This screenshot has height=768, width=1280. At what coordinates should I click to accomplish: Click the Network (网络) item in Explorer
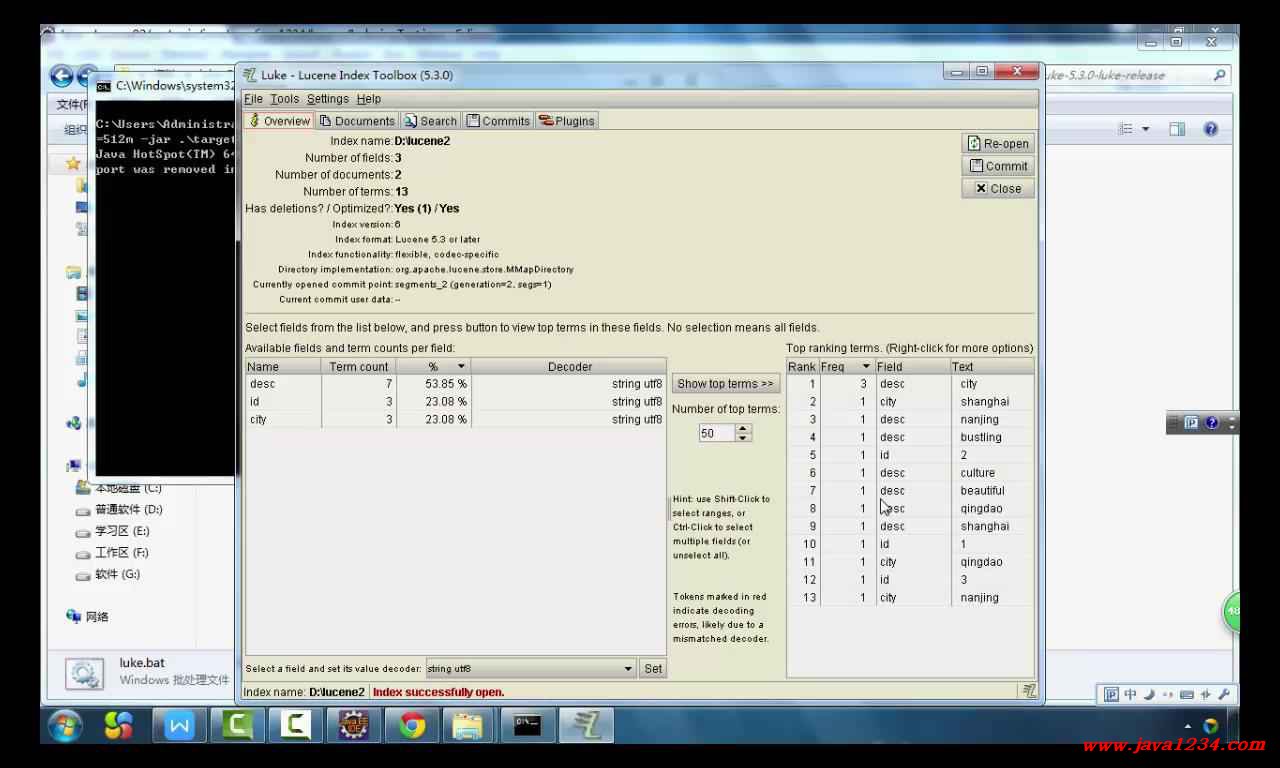pyautogui.click(x=88, y=617)
